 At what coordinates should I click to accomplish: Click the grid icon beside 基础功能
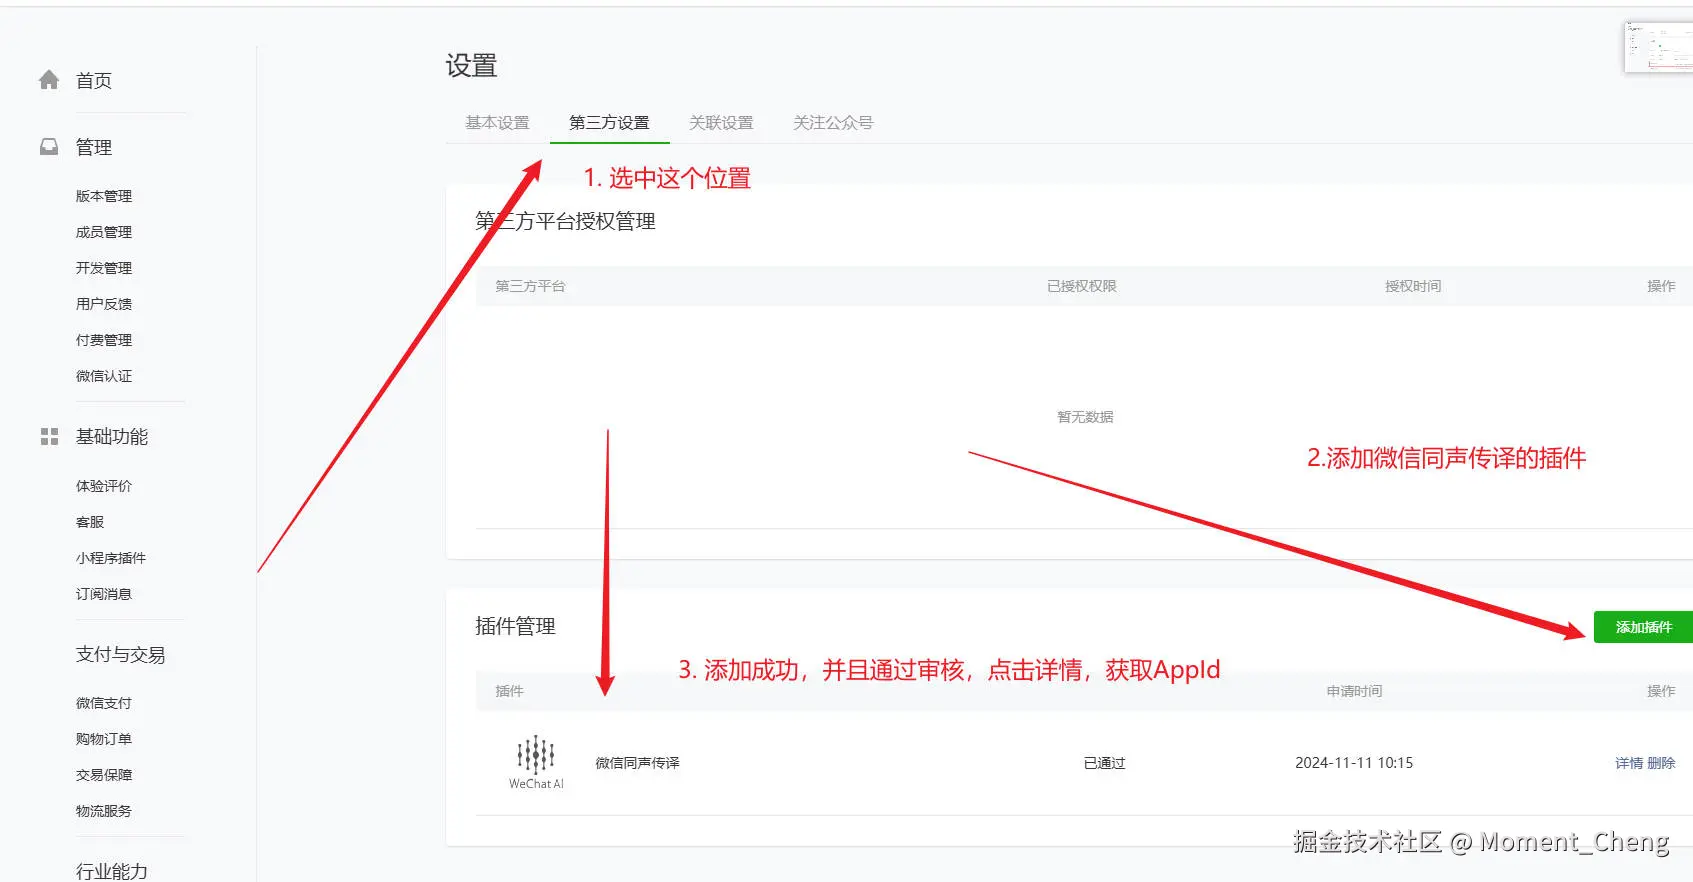(x=49, y=437)
